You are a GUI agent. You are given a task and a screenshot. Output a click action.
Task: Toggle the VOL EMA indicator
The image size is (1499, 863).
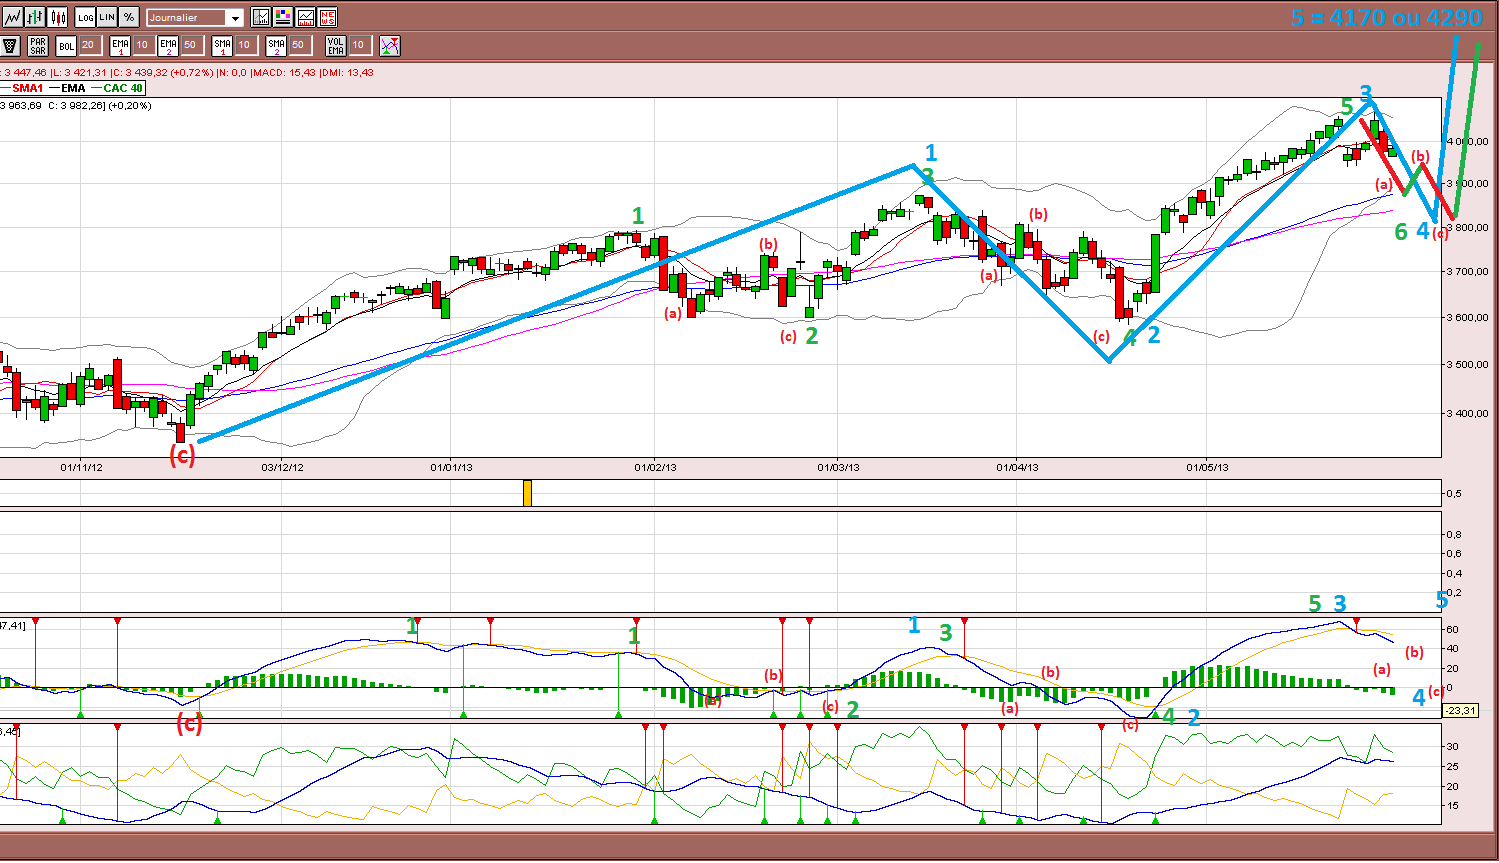336,45
